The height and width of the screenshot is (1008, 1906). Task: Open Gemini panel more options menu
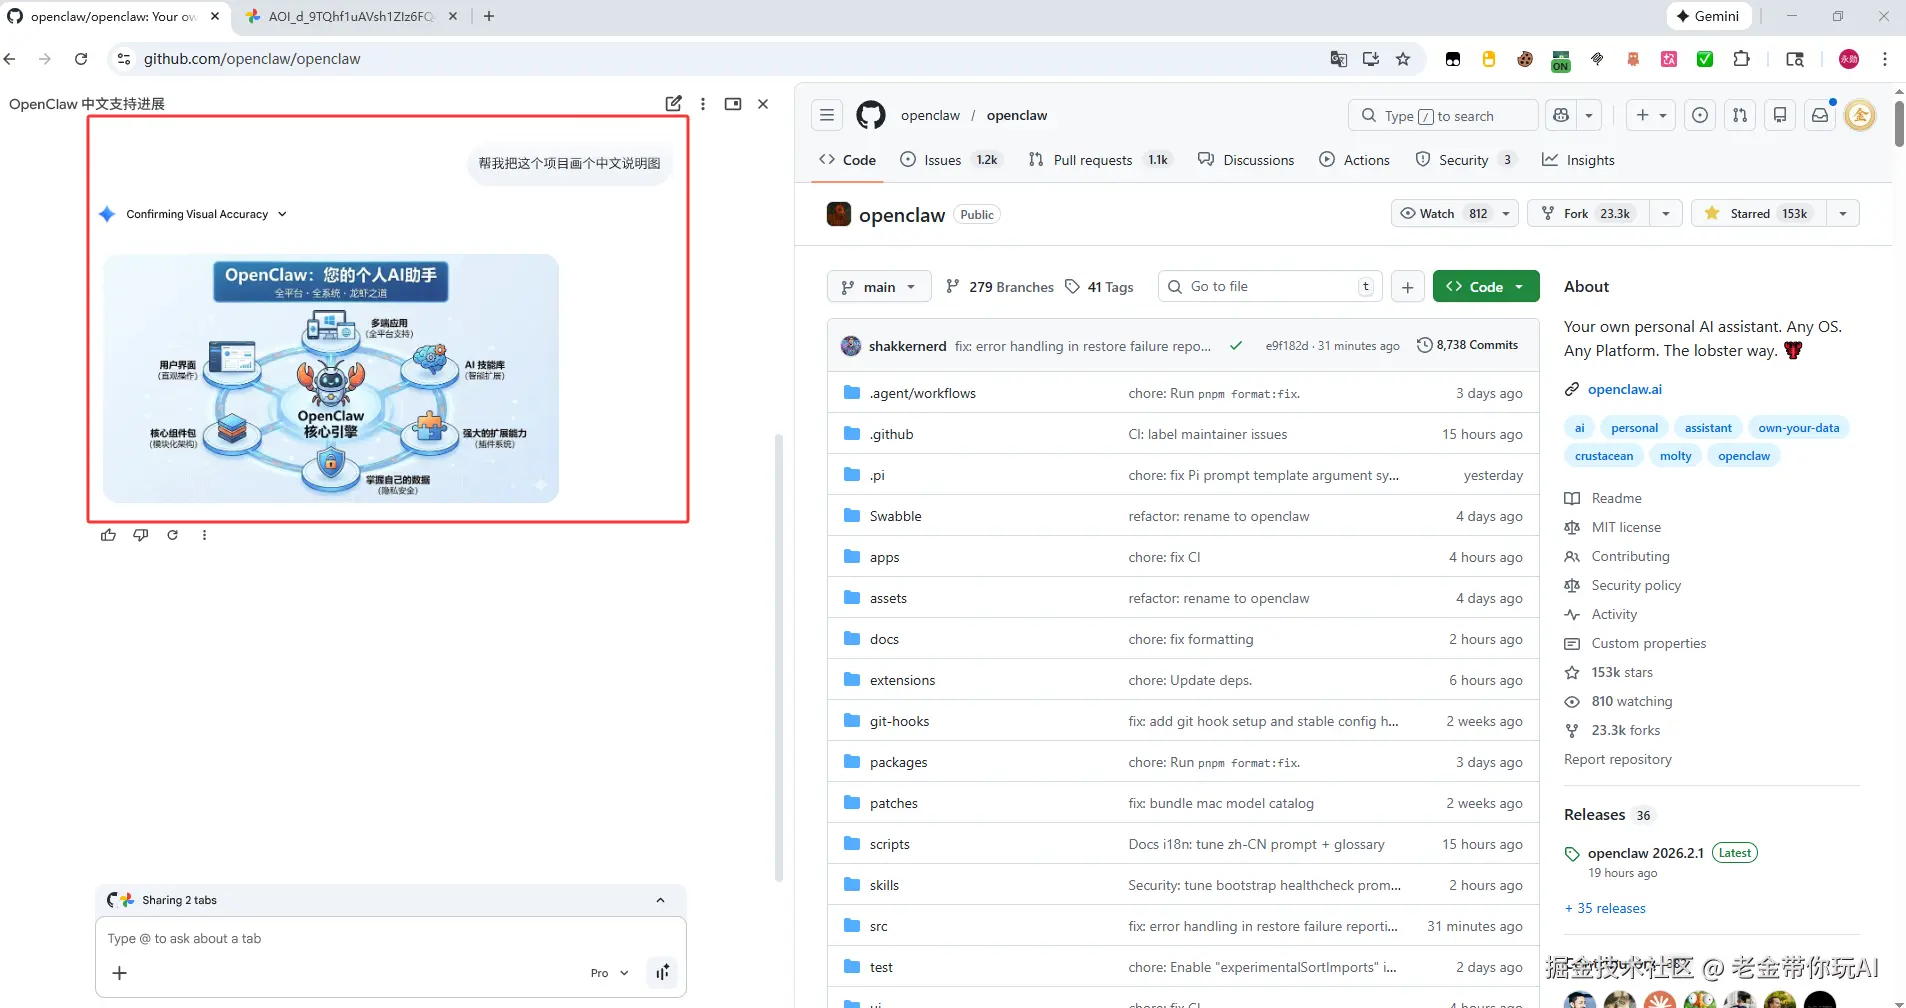point(703,103)
